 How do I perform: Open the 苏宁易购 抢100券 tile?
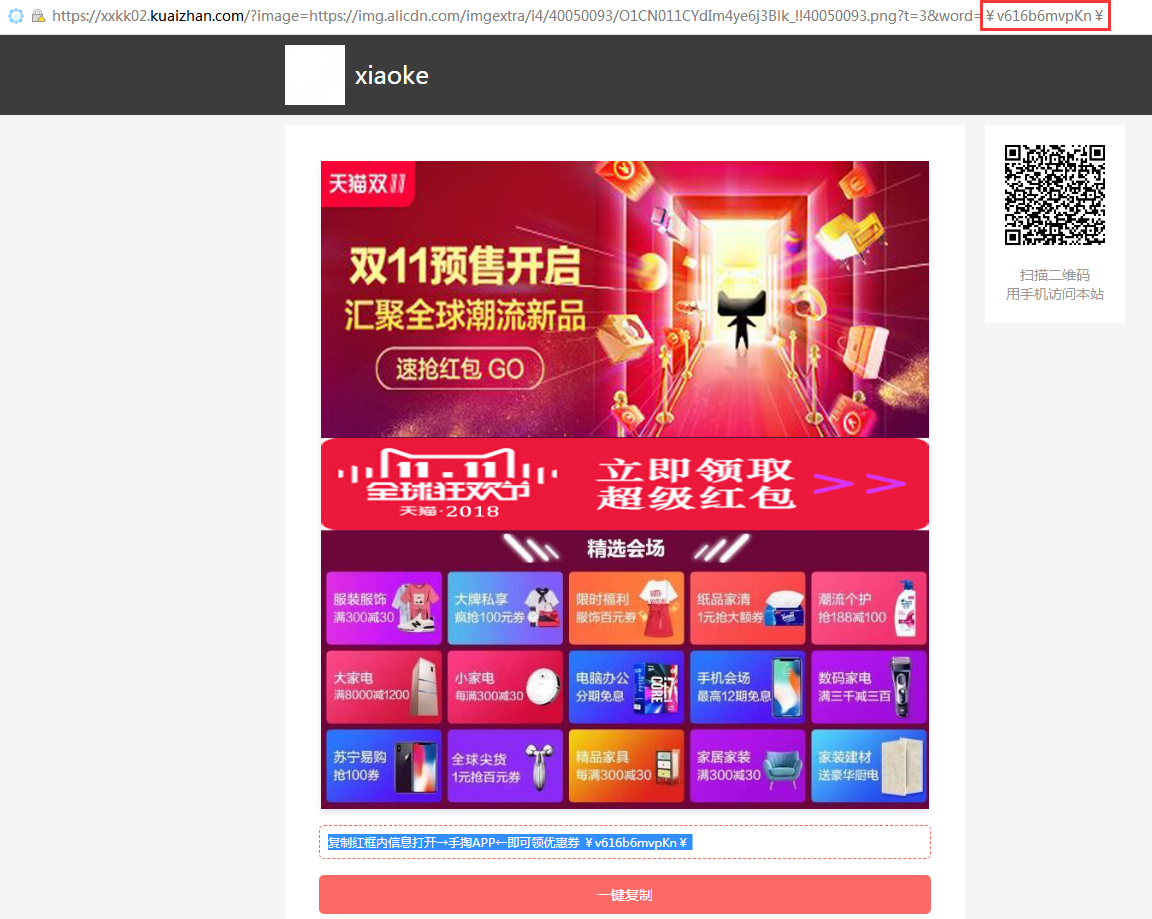tap(384, 765)
